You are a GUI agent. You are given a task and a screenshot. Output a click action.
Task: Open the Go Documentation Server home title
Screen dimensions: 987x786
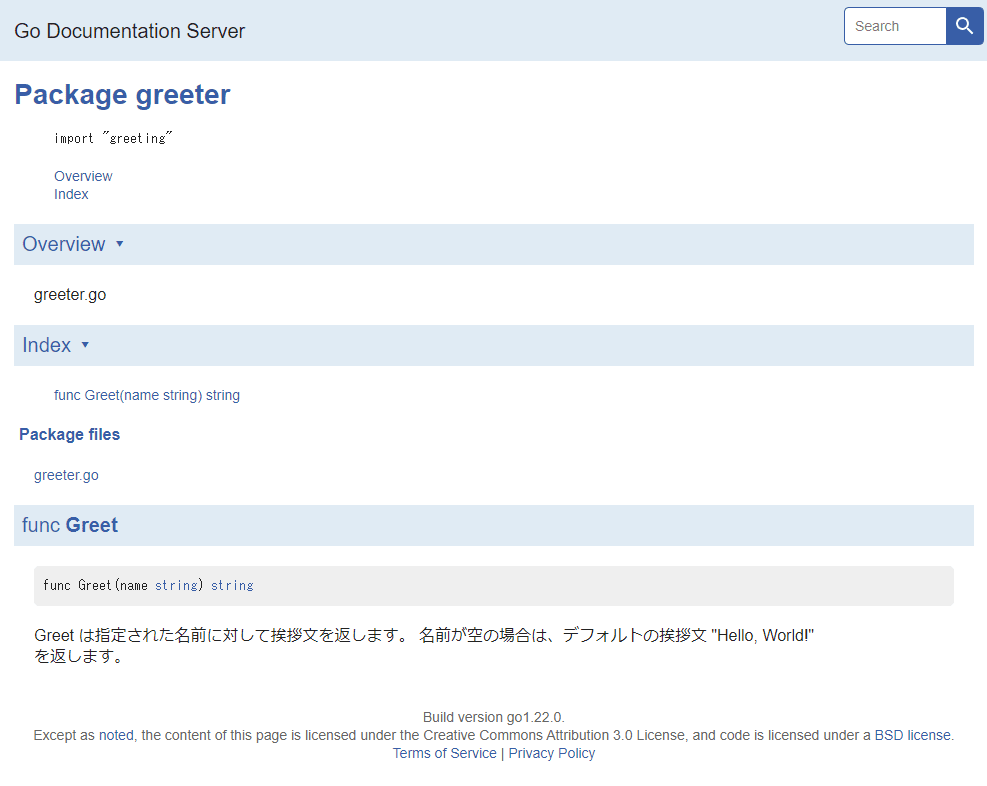(129, 31)
